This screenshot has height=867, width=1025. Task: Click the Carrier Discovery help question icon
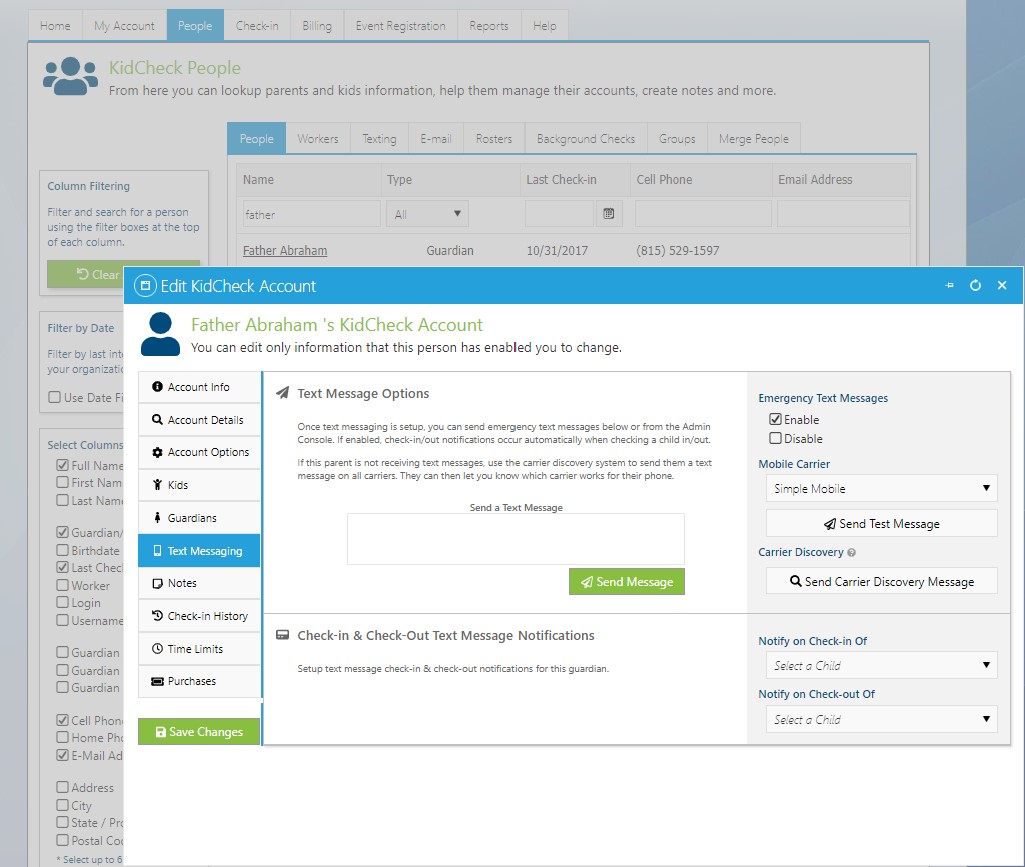tap(851, 552)
